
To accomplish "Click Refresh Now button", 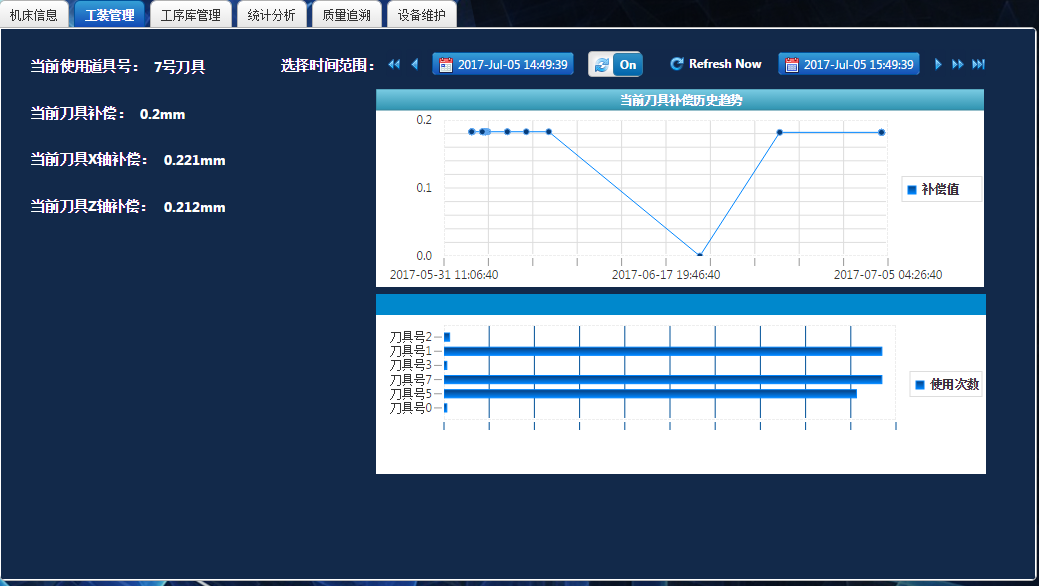I will tap(716, 64).
